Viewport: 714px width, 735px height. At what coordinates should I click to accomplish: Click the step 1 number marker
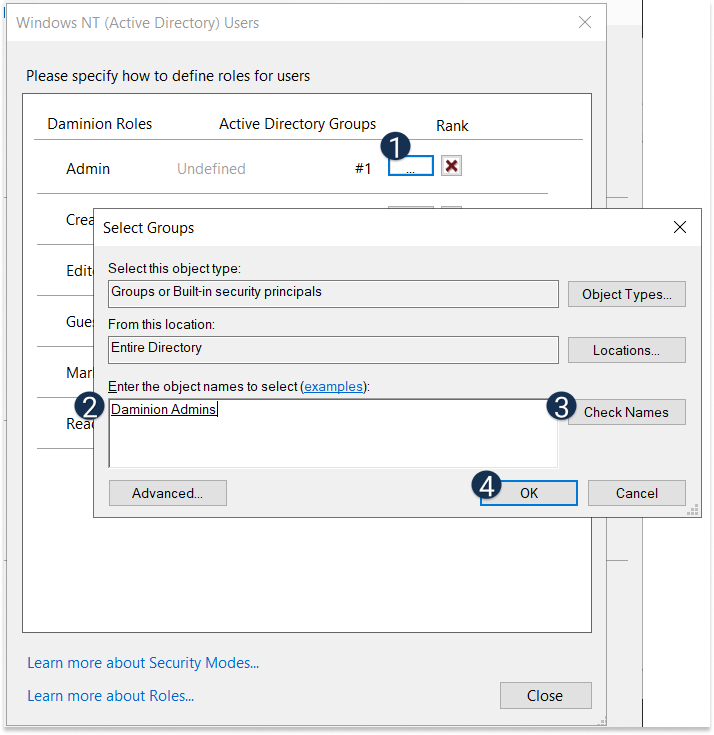(397, 146)
